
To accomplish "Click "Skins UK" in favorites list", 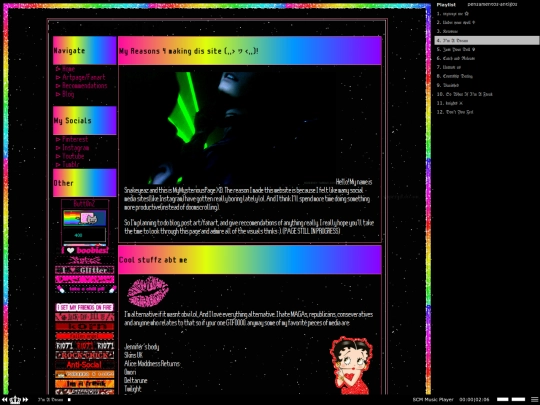I will (133, 355).
